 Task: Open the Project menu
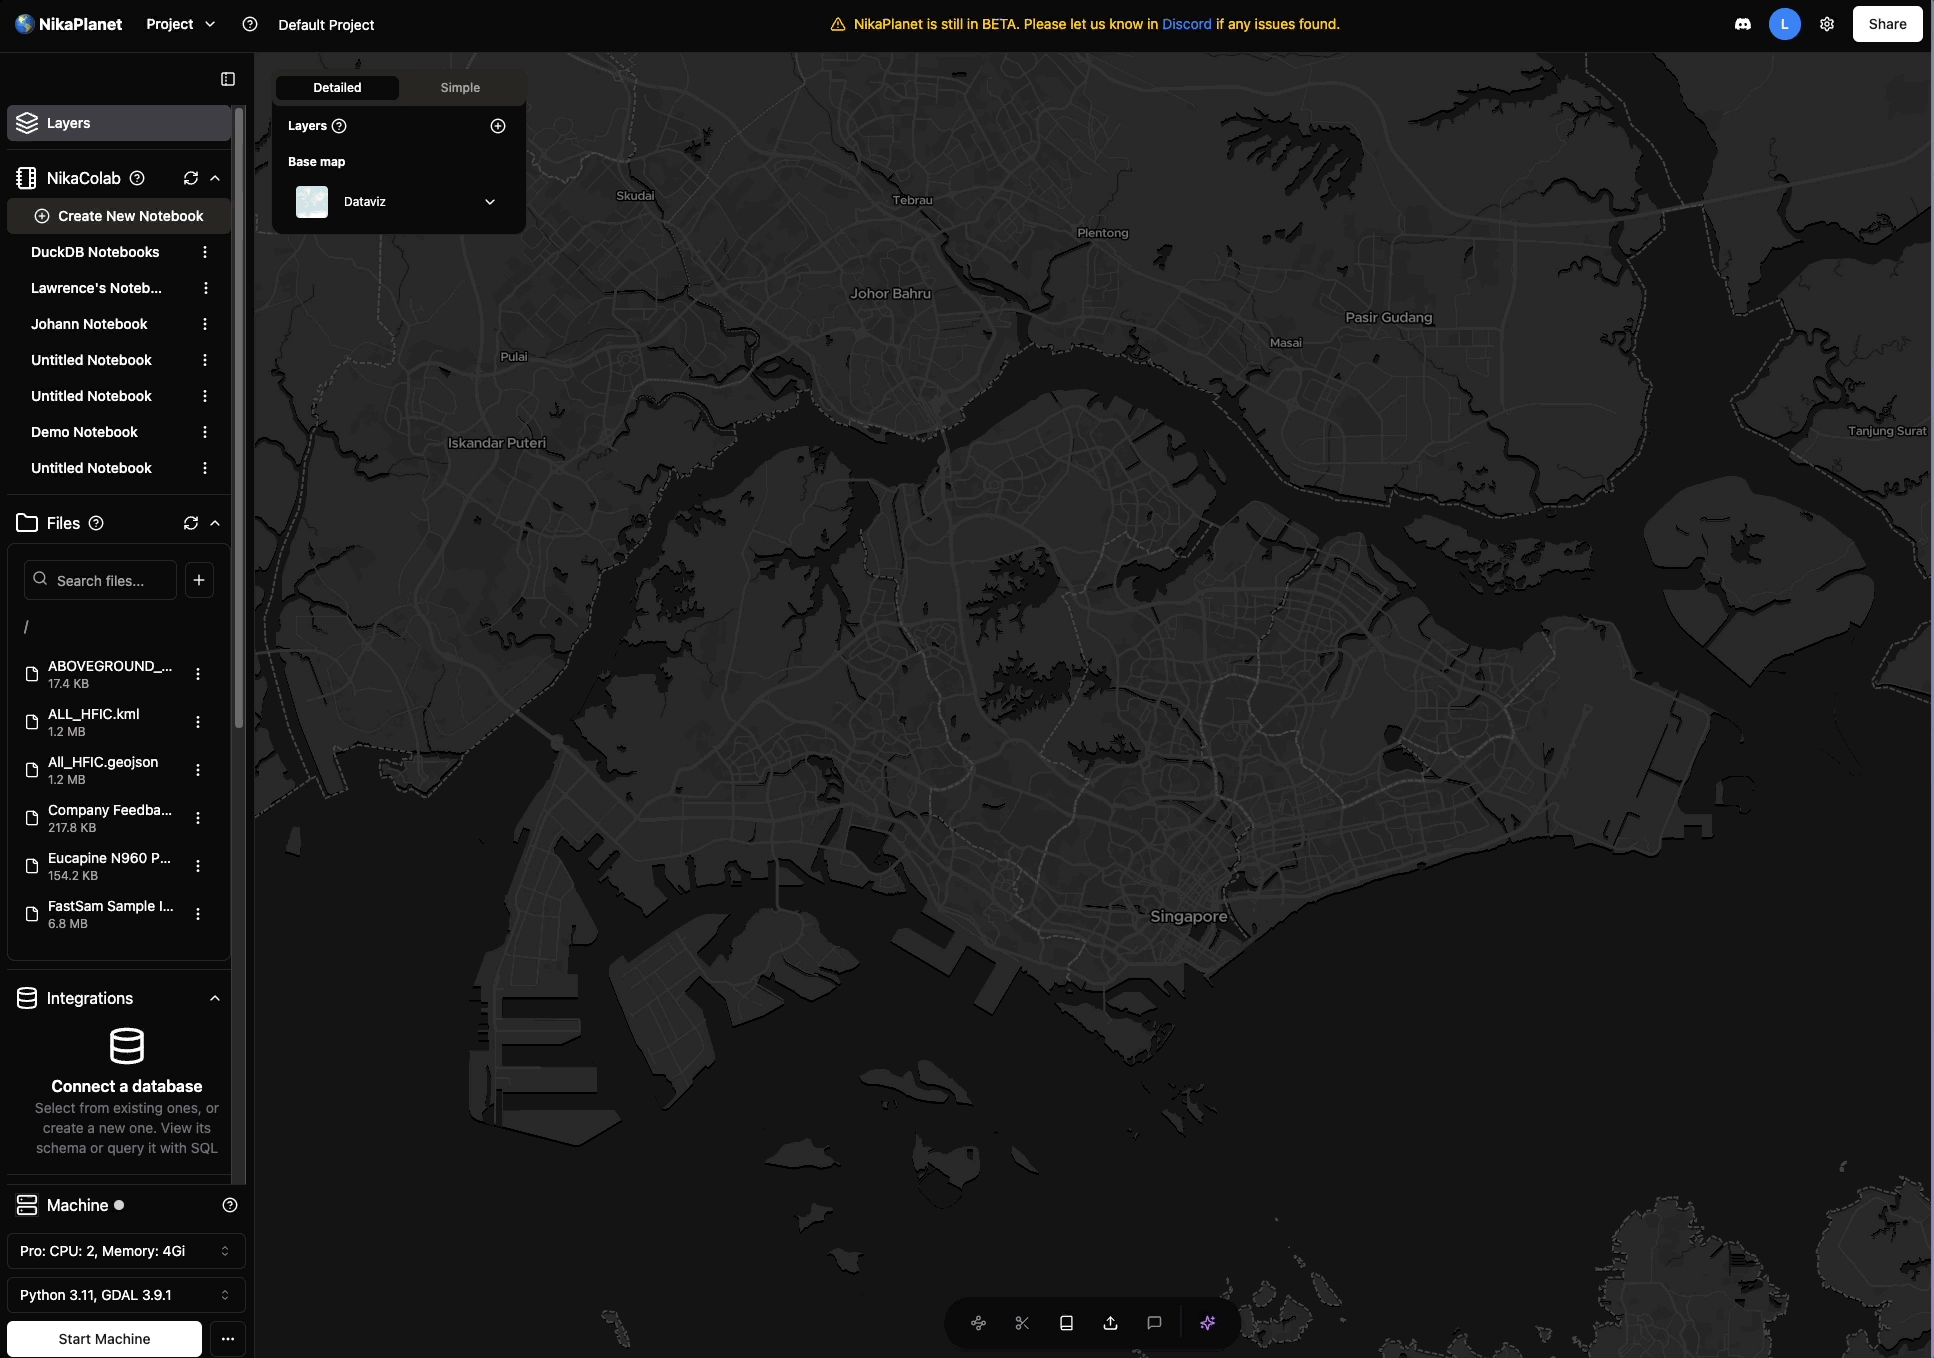(180, 24)
